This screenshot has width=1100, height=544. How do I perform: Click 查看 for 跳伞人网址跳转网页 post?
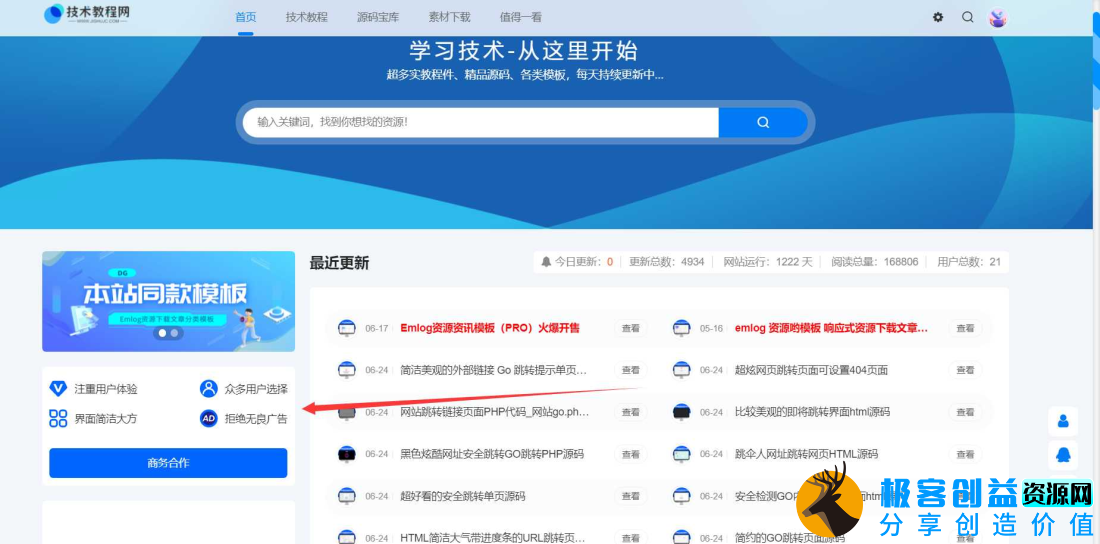[965, 454]
